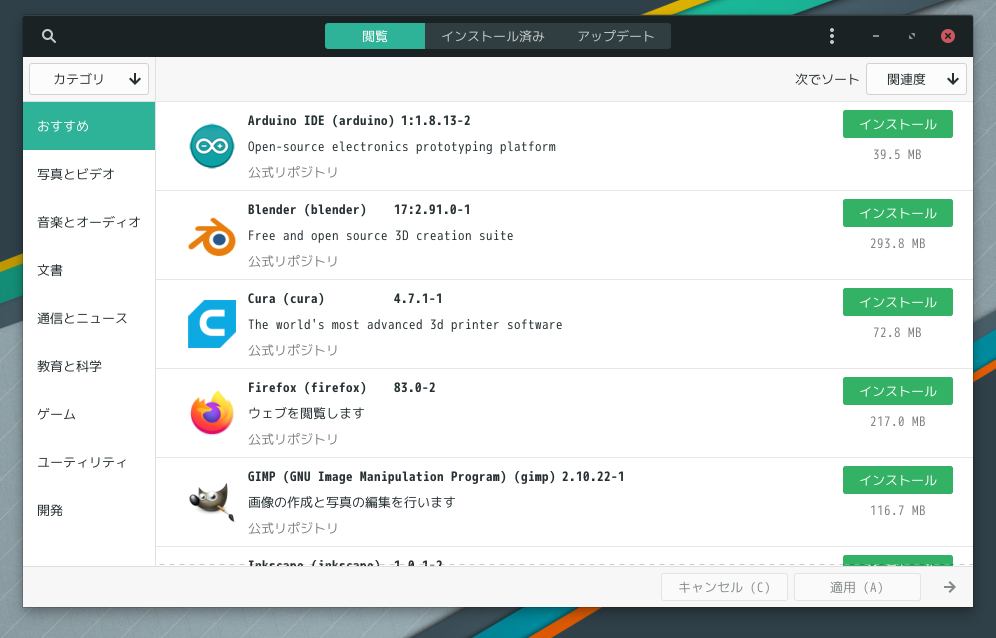Viewport: 996px width, 638px height.
Task: Click the 次でソート label
Action: click(x=826, y=79)
